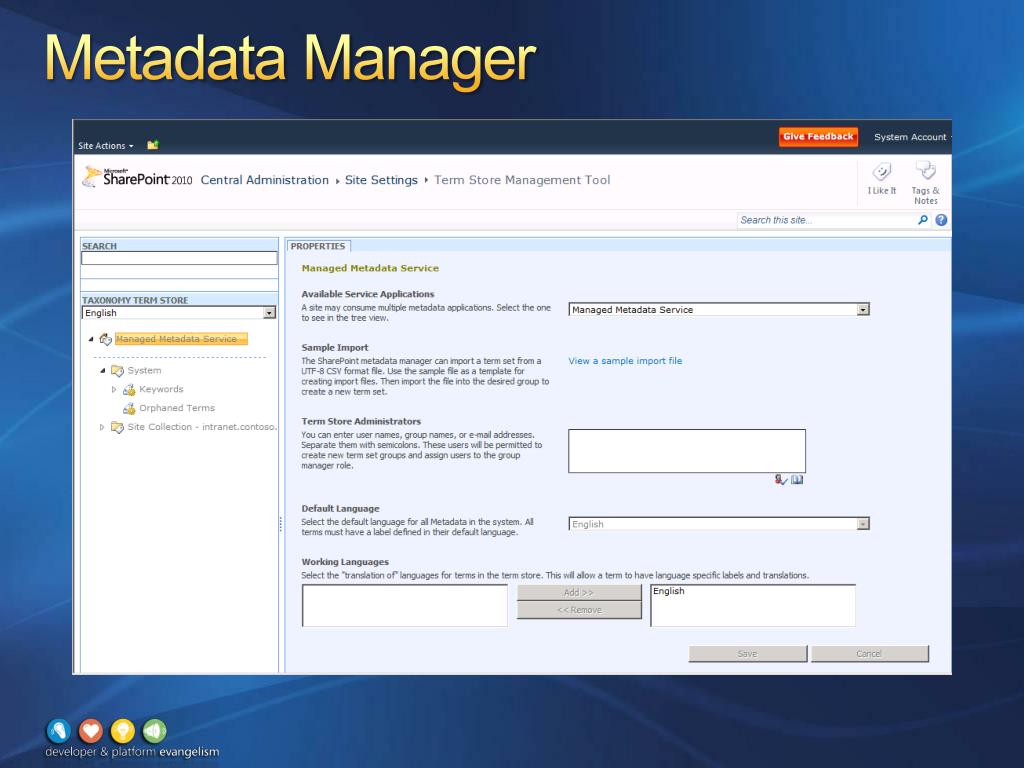Click the green megaphone evangelism icon
Screen dimensions: 1024x768
(155, 731)
